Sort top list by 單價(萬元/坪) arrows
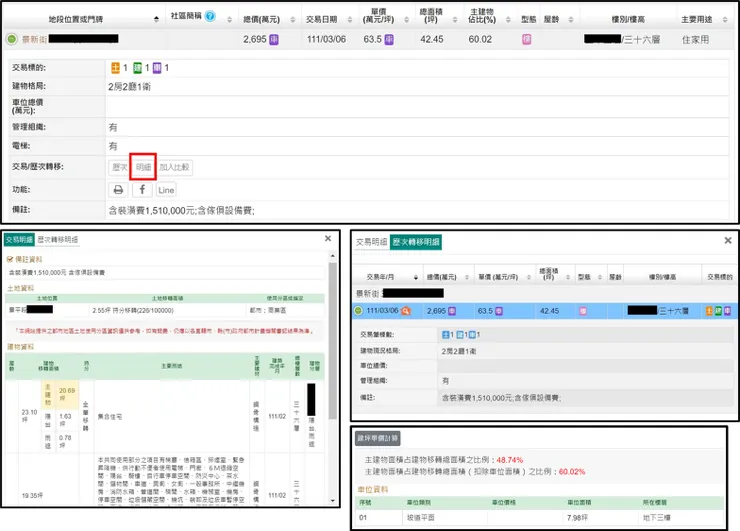 [406, 19]
